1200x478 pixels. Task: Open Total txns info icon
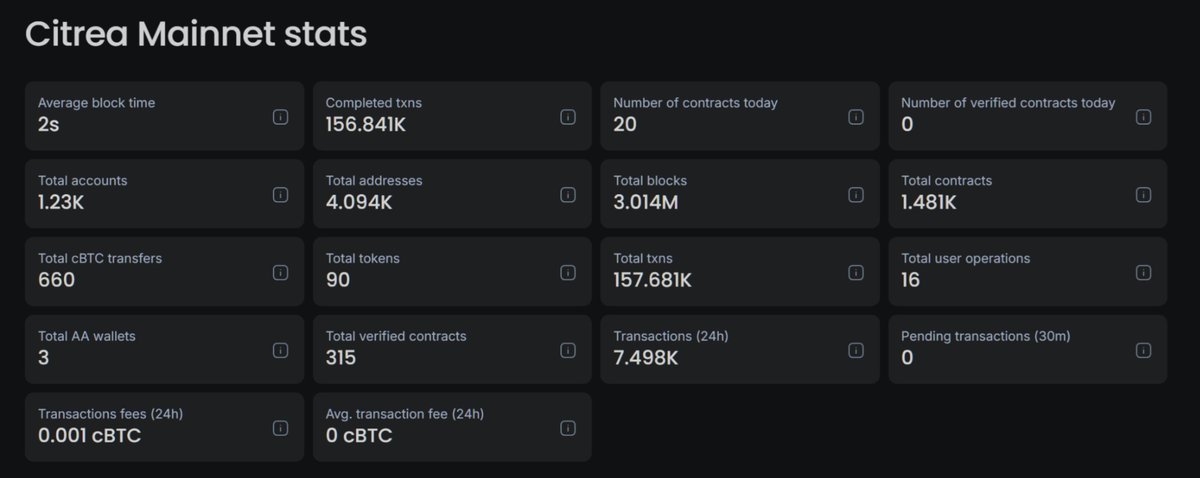click(x=856, y=272)
